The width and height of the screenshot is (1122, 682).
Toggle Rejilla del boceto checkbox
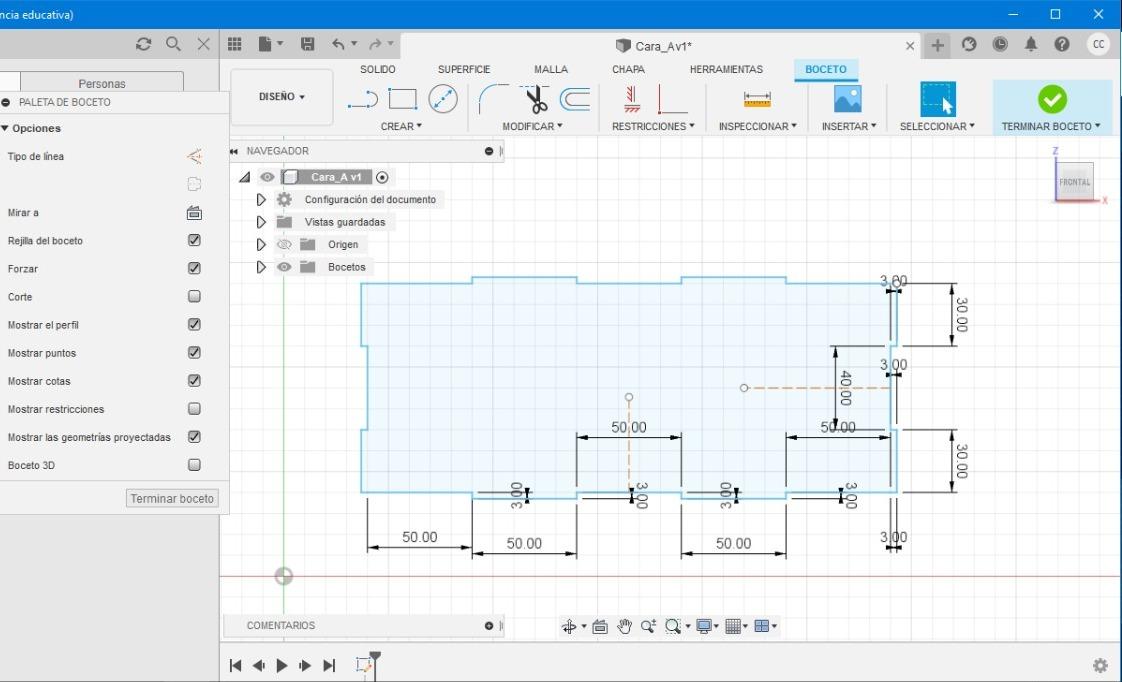(x=194, y=240)
